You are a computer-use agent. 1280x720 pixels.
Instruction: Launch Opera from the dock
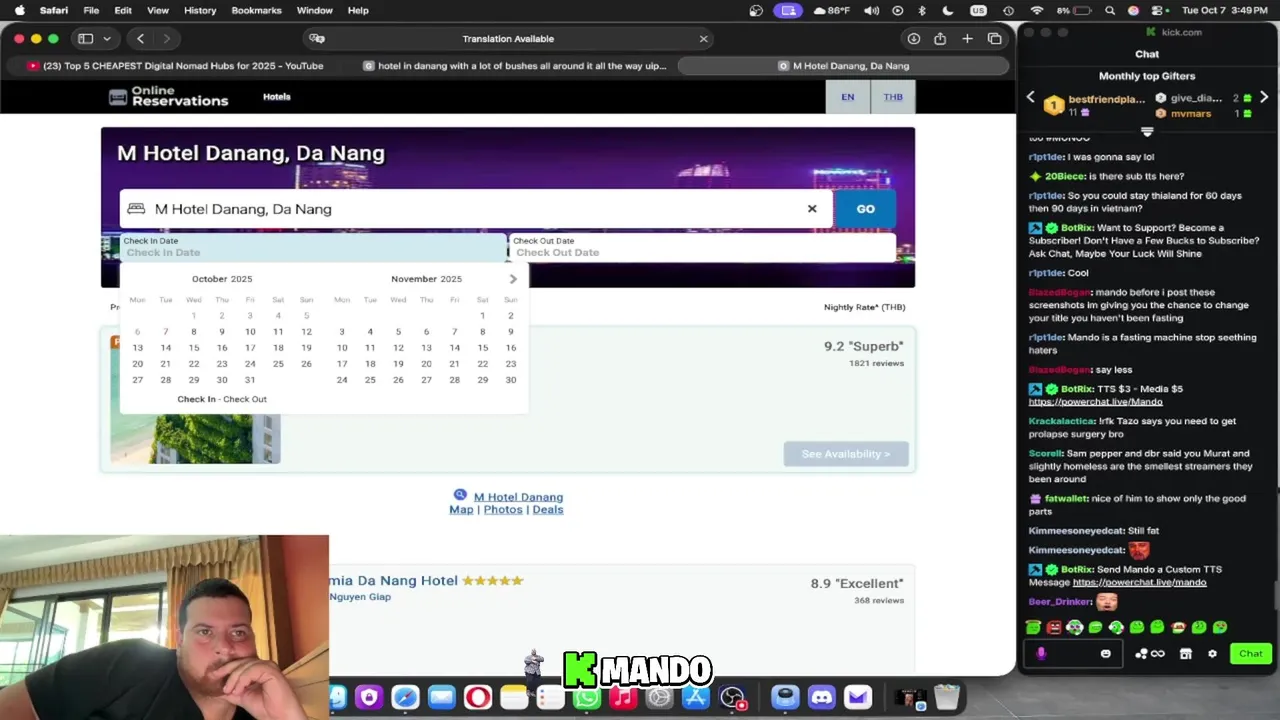pos(477,697)
